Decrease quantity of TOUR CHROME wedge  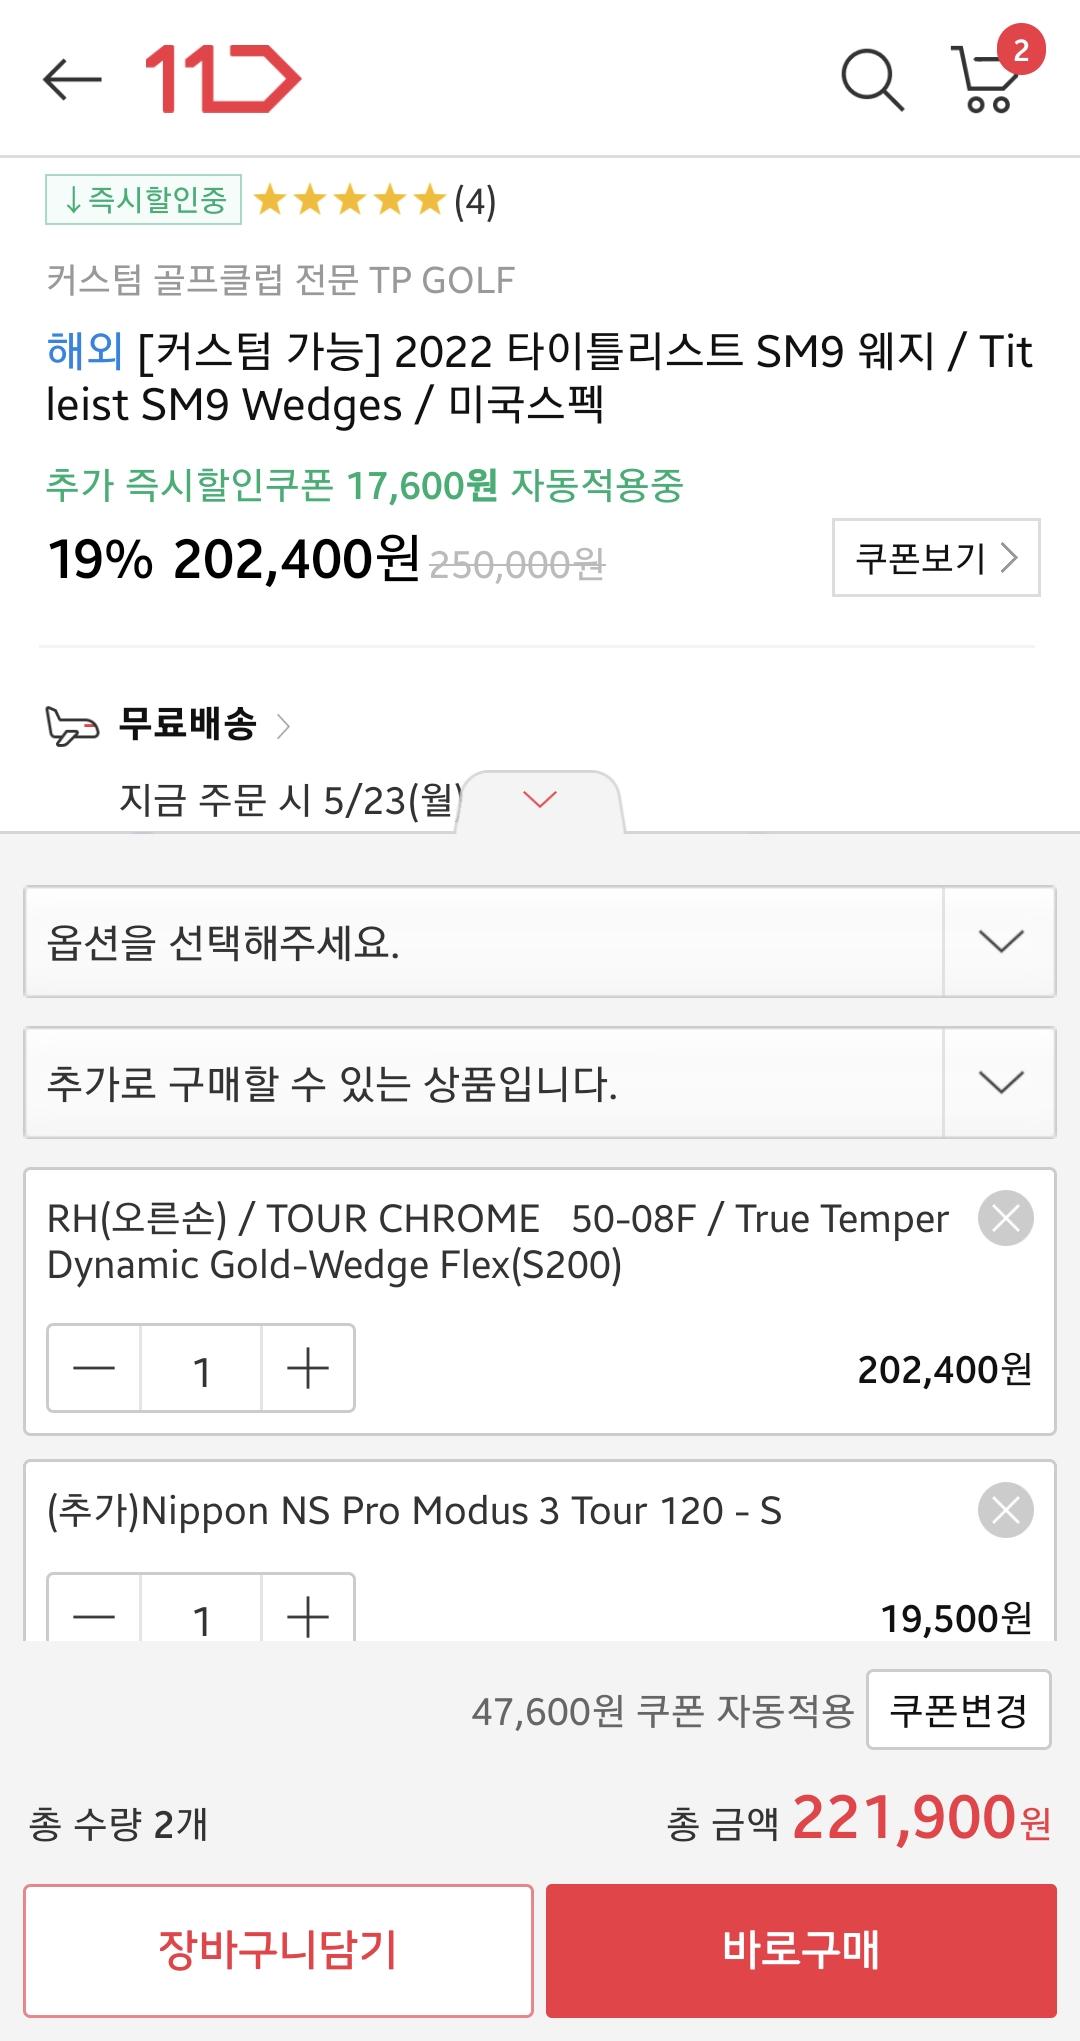[94, 1368]
